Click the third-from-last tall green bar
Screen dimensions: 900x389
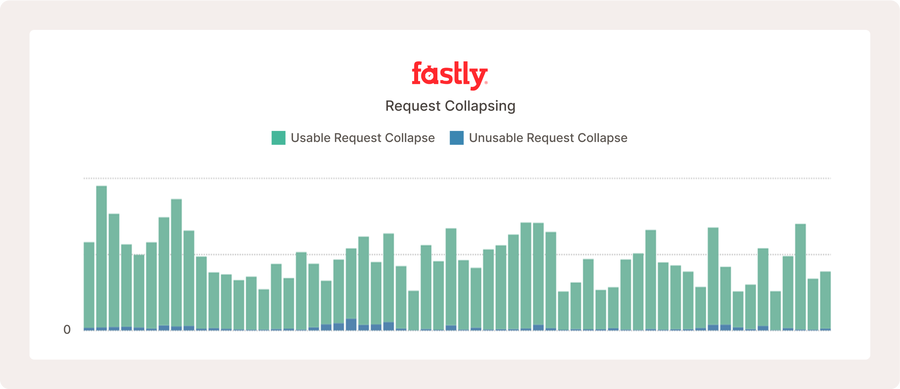800,277
